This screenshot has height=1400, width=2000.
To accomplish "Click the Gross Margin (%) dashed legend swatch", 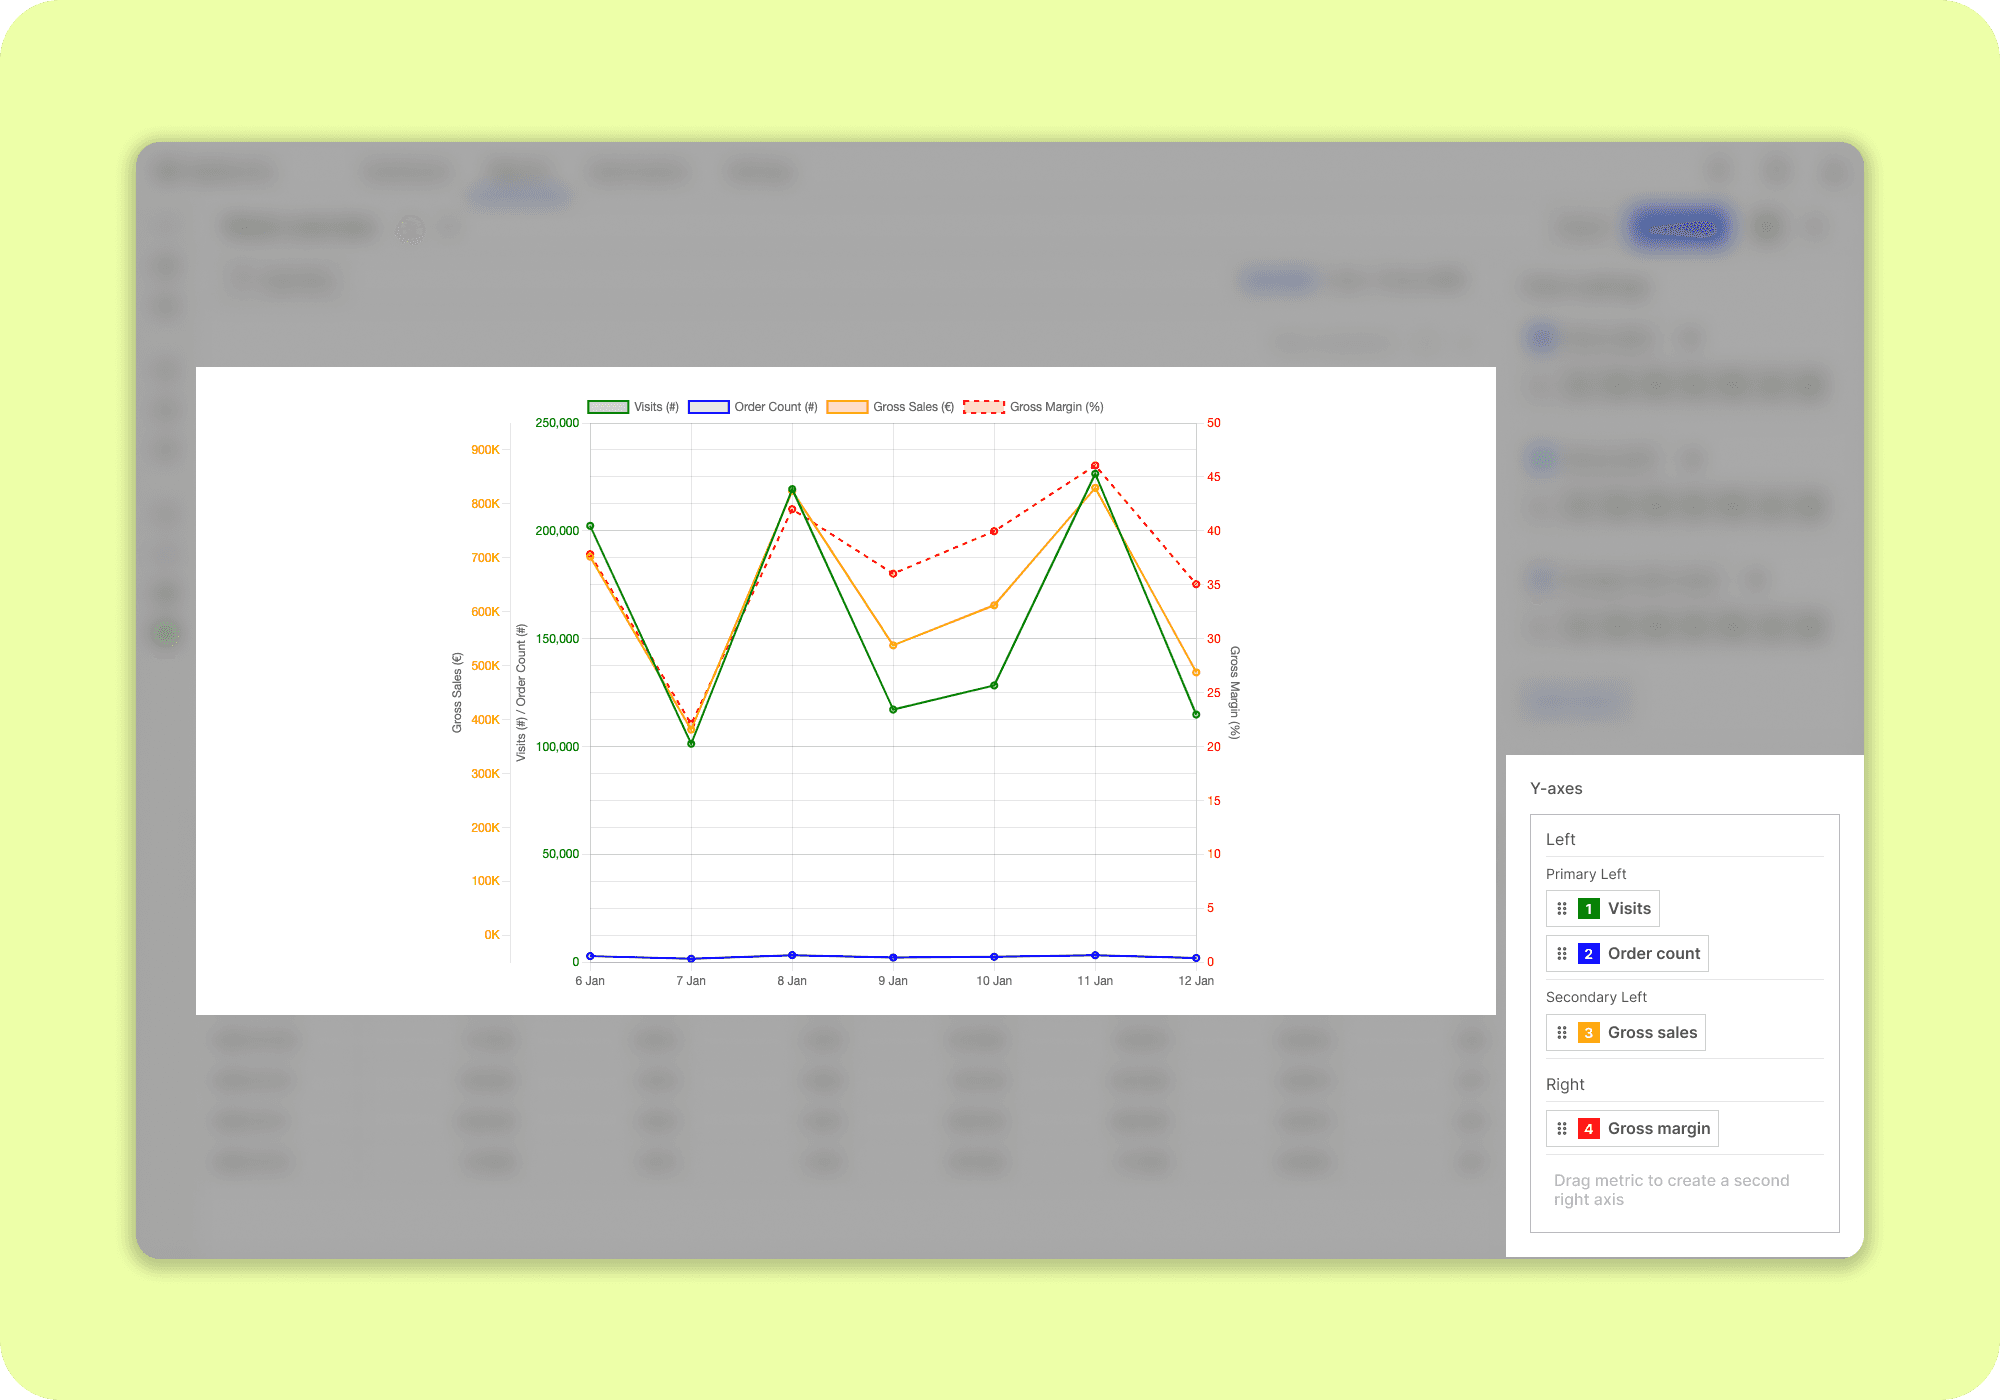I will coord(984,407).
